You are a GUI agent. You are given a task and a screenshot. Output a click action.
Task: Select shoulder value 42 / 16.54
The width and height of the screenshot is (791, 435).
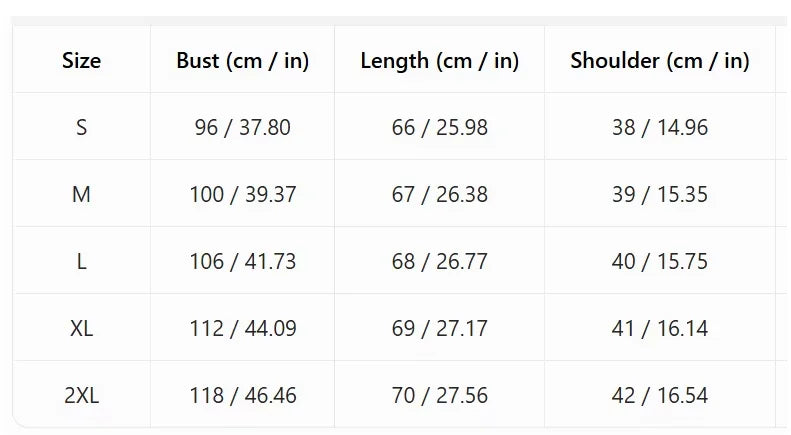click(660, 395)
